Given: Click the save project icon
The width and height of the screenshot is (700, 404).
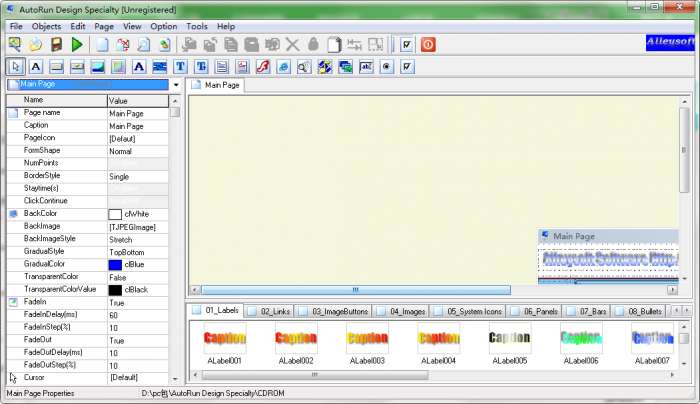Looking at the screenshot, I should [x=56, y=45].
